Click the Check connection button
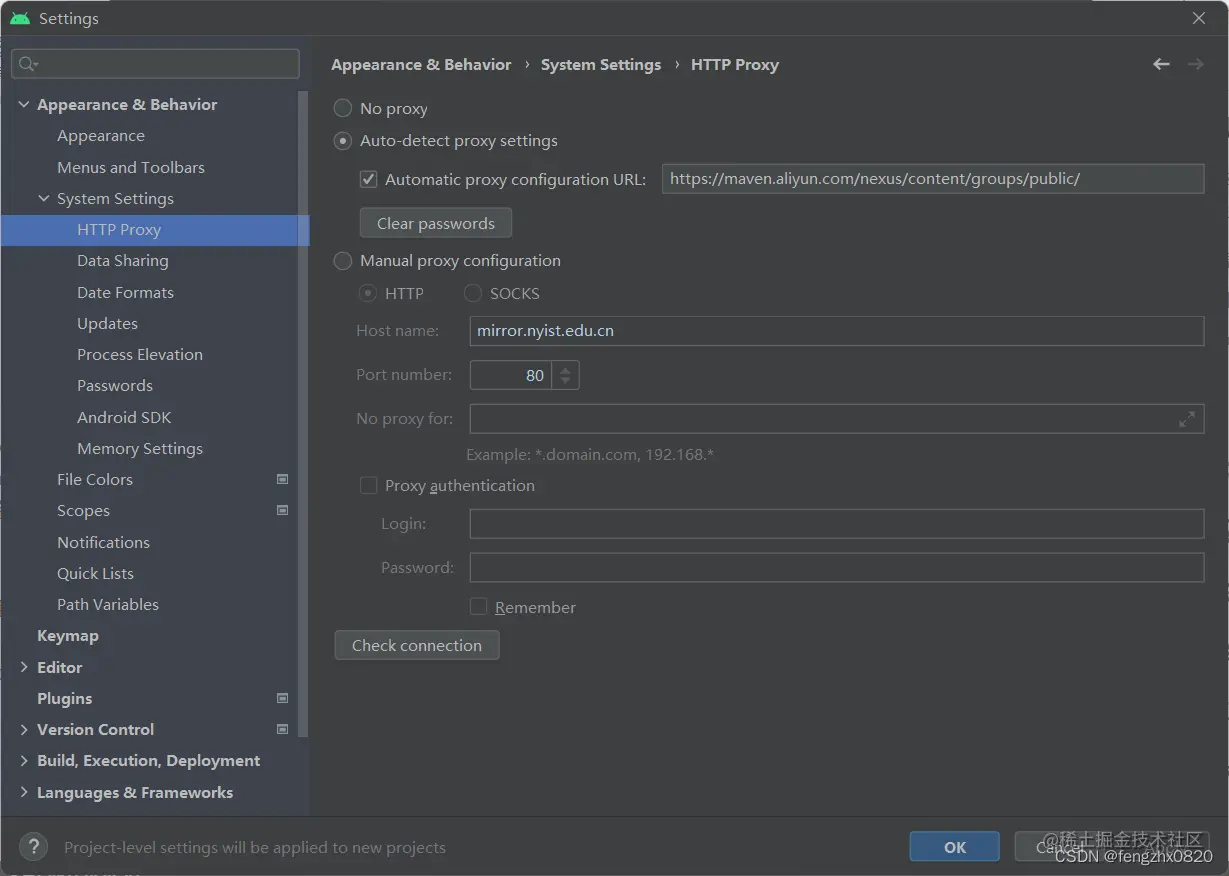Screen dimensions: 1229x876 pos(417,645)
